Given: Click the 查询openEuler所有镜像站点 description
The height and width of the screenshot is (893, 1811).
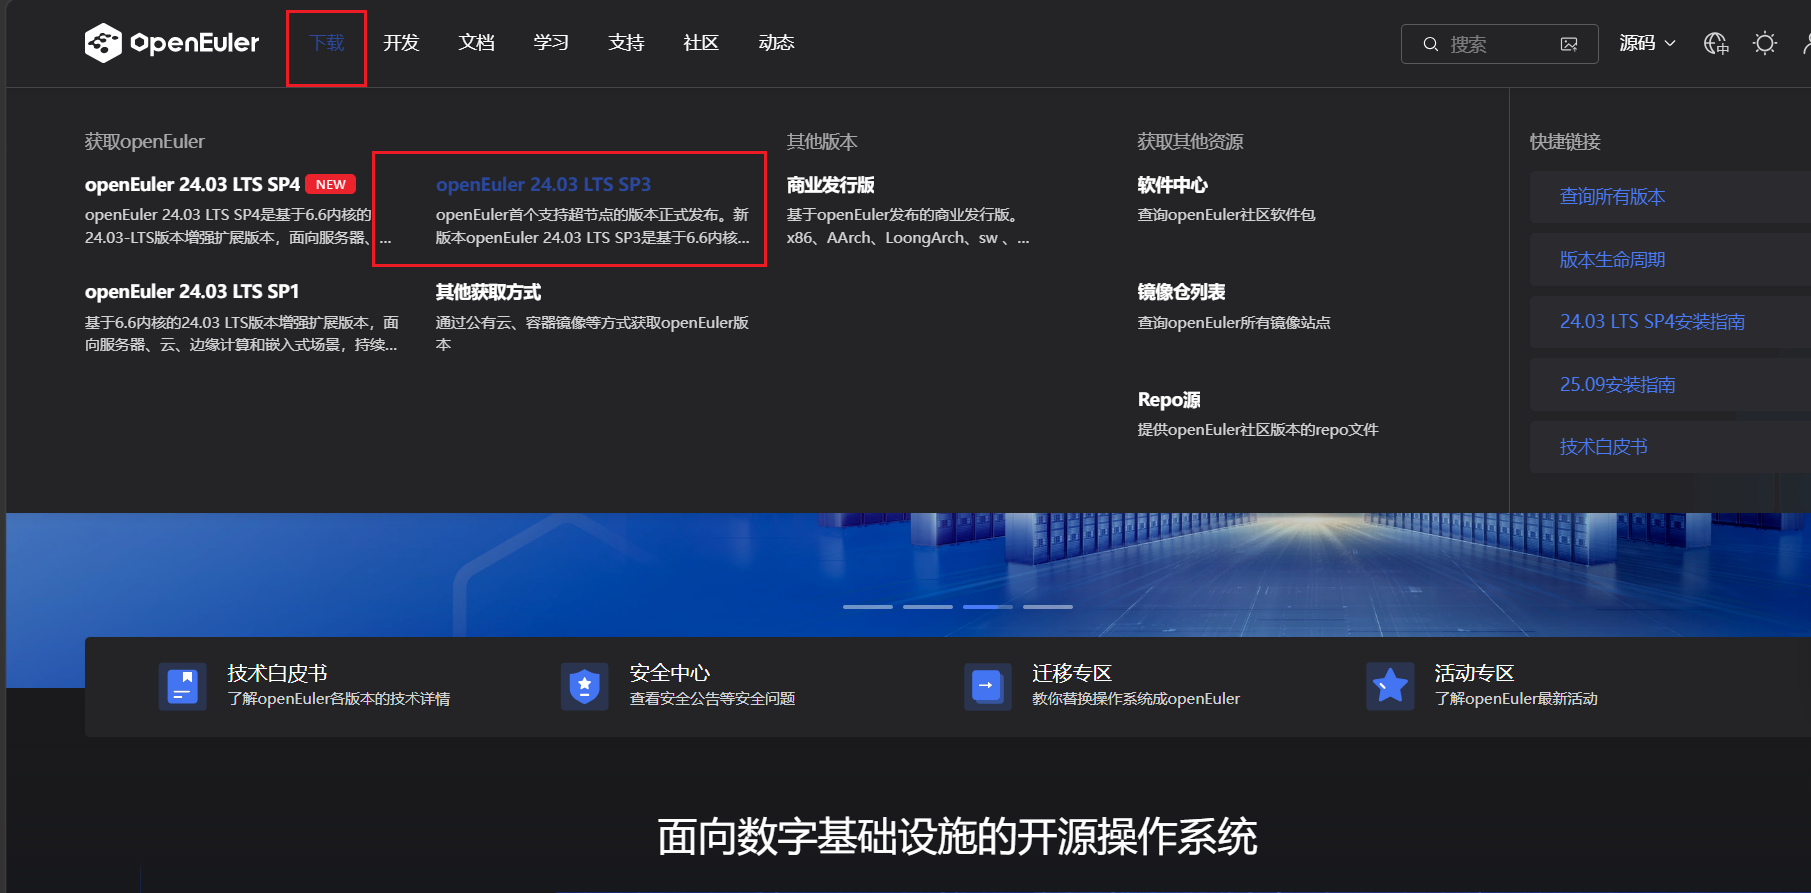Looking at the screenshot, I should point(1234,323).
